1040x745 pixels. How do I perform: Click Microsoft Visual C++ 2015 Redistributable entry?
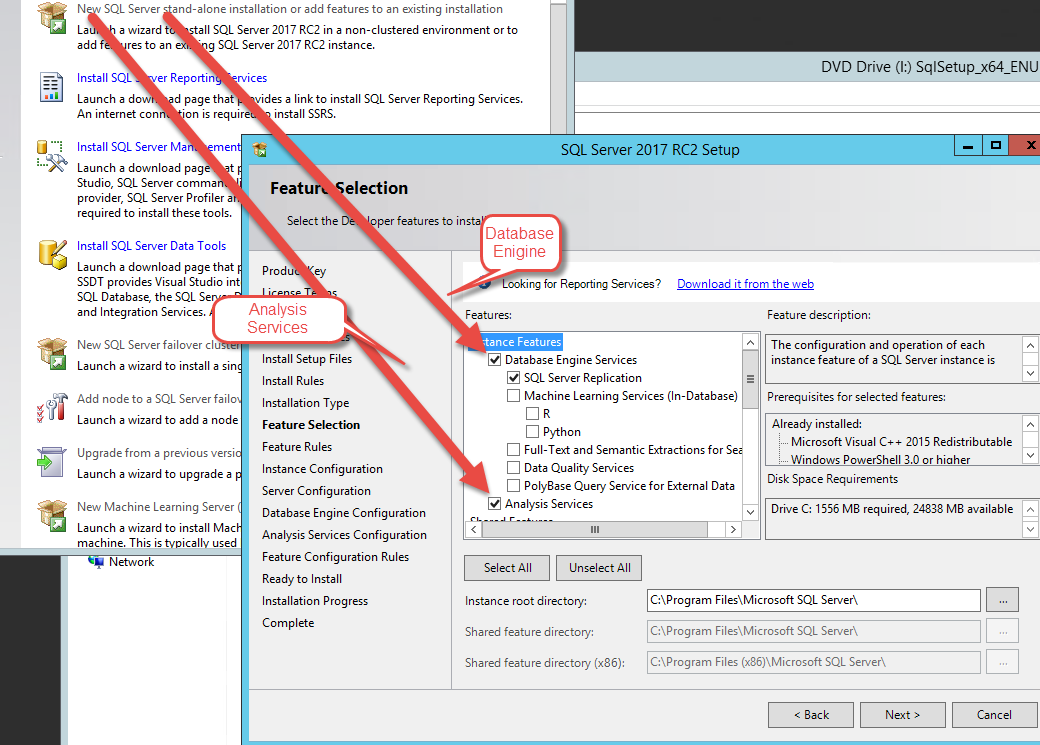point(901,442)
